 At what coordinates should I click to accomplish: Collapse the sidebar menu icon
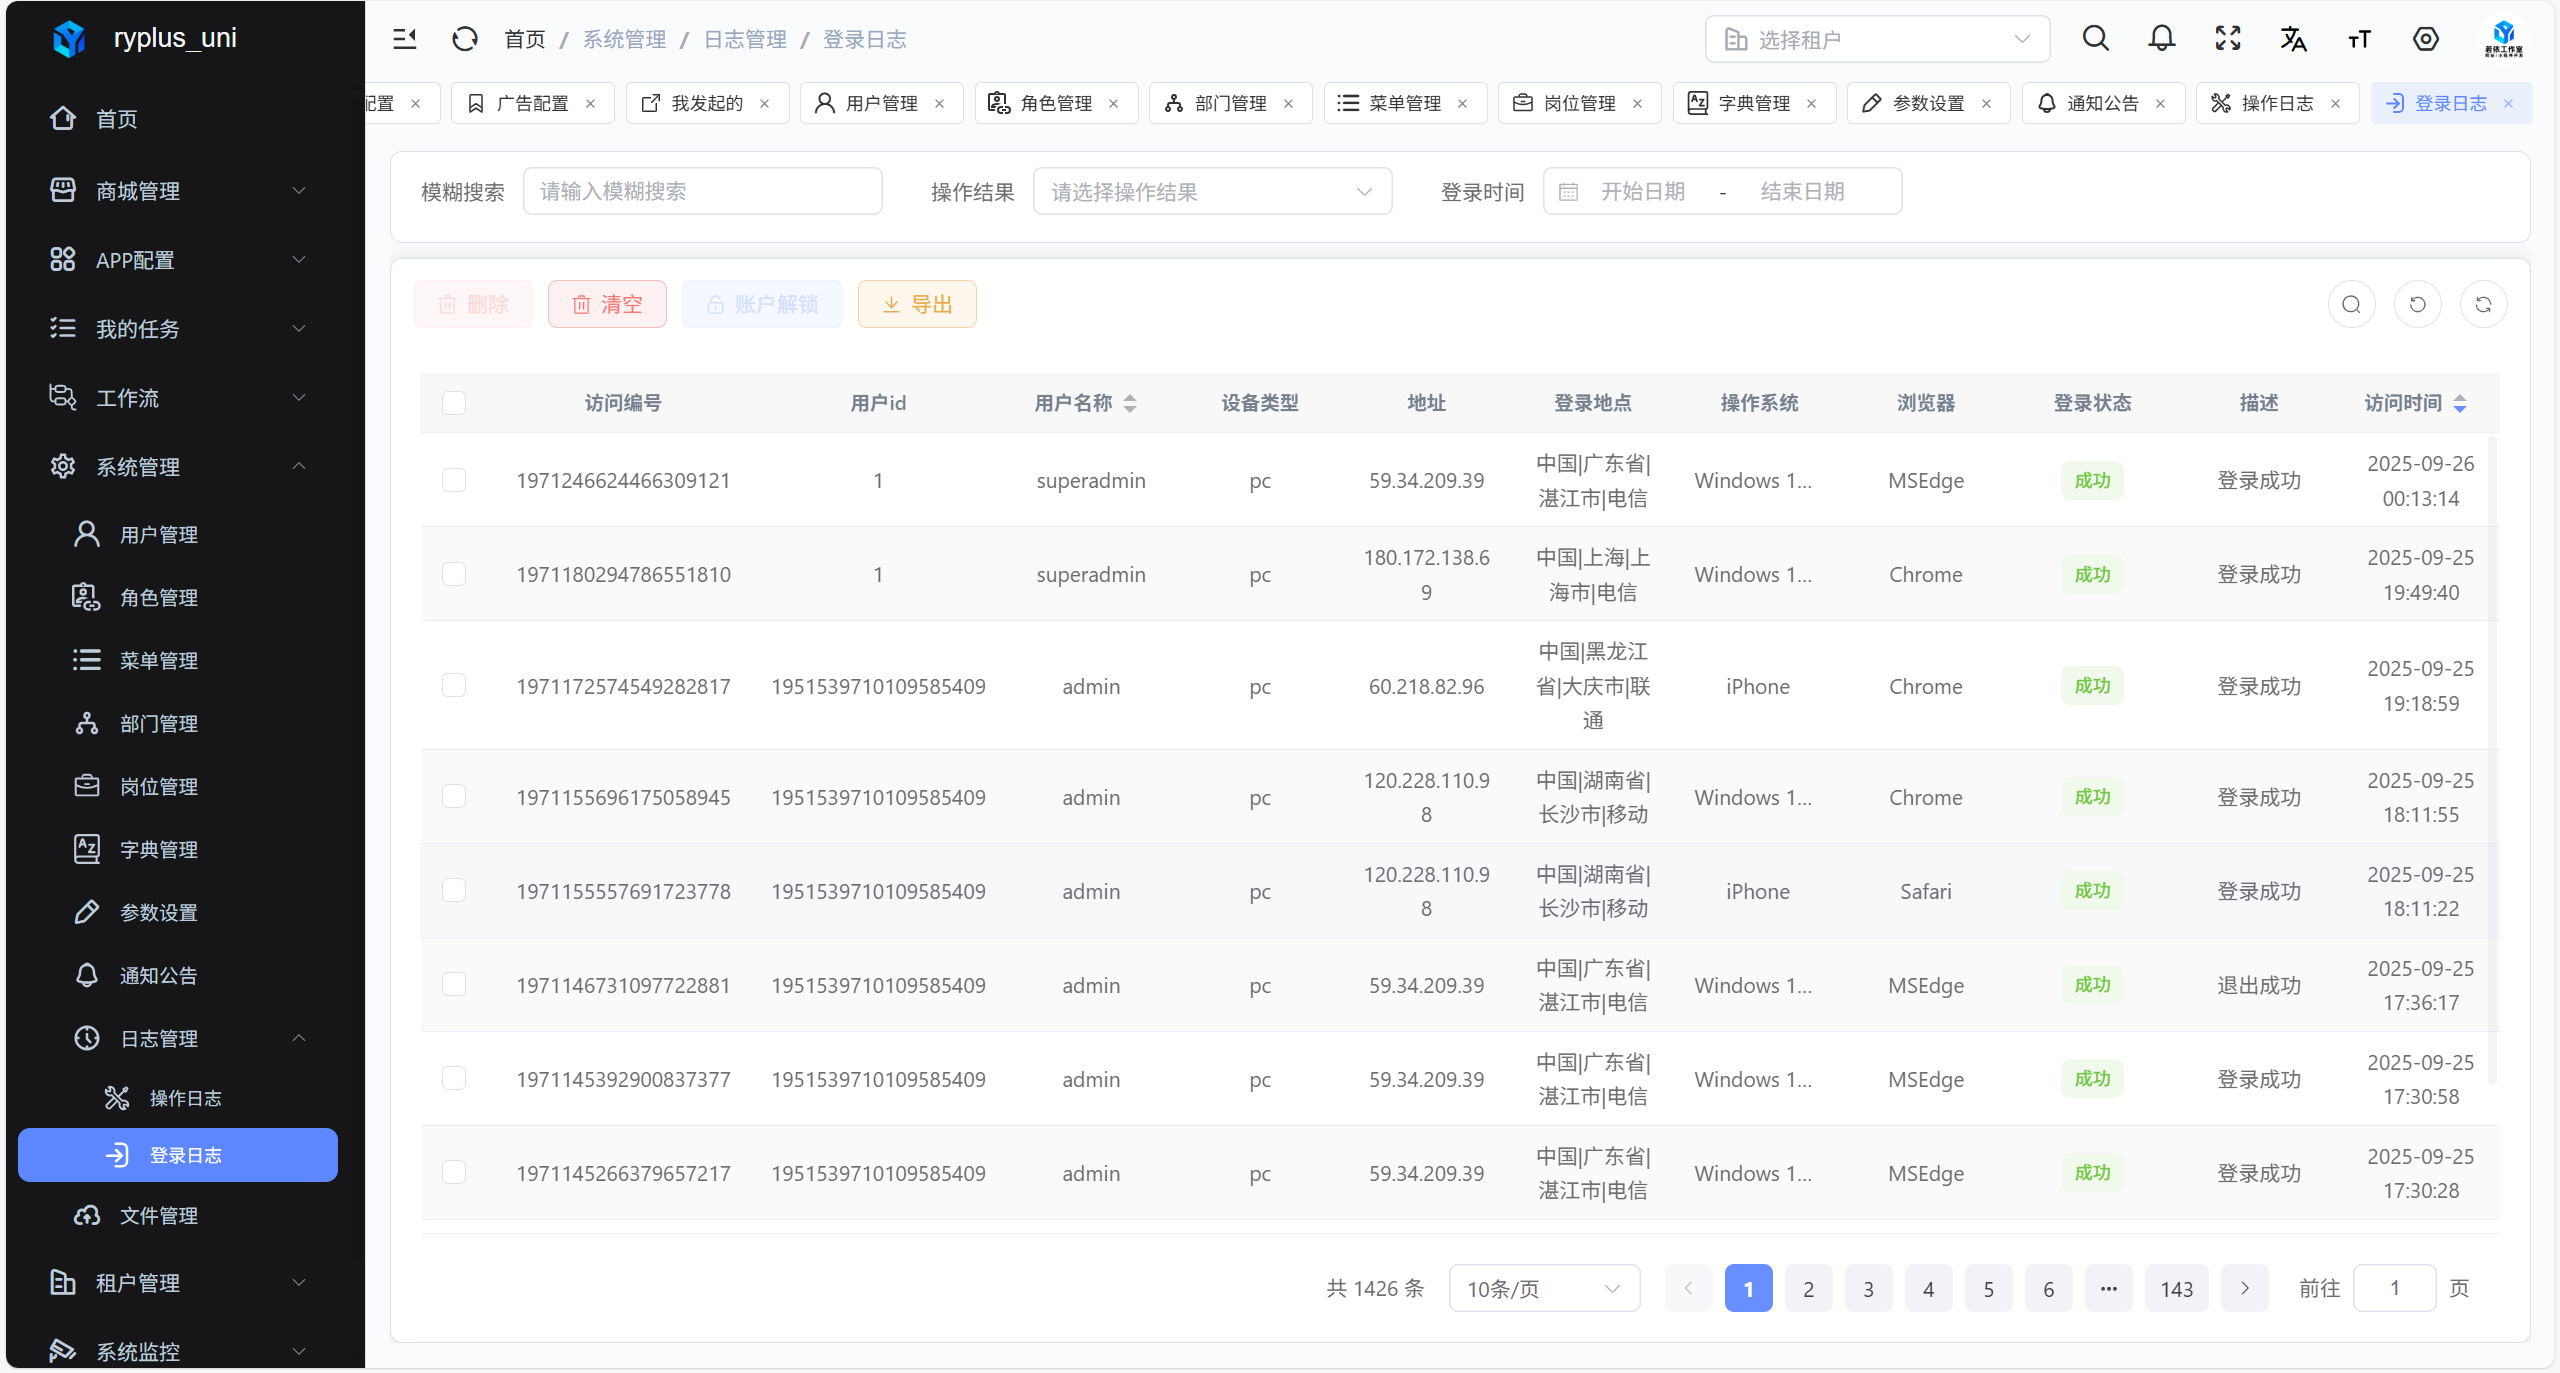[404, 39]
